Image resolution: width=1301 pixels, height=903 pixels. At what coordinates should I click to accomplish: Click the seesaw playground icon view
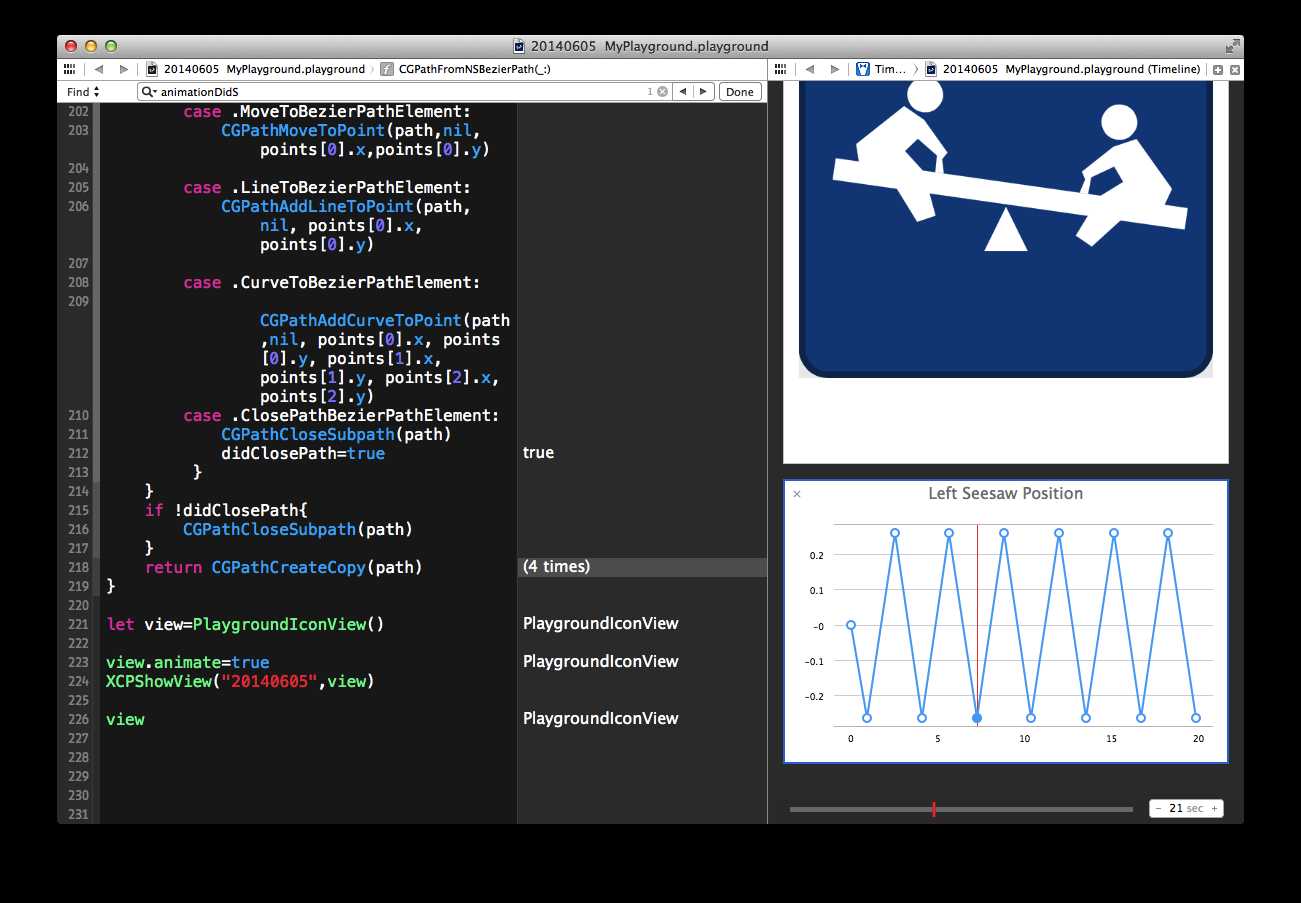tap(1006, 230)
